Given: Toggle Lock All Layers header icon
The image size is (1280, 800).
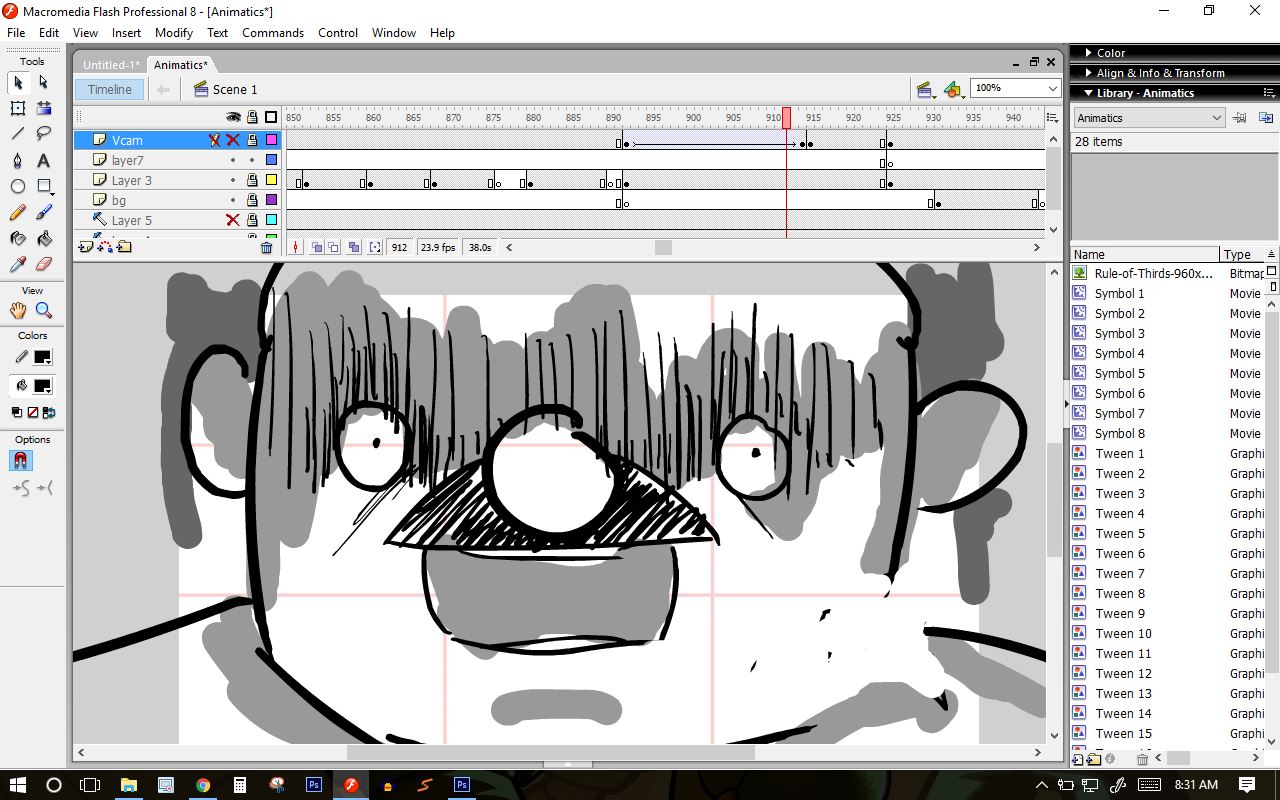Looking at the screenshot, I should tap(252, 117).
